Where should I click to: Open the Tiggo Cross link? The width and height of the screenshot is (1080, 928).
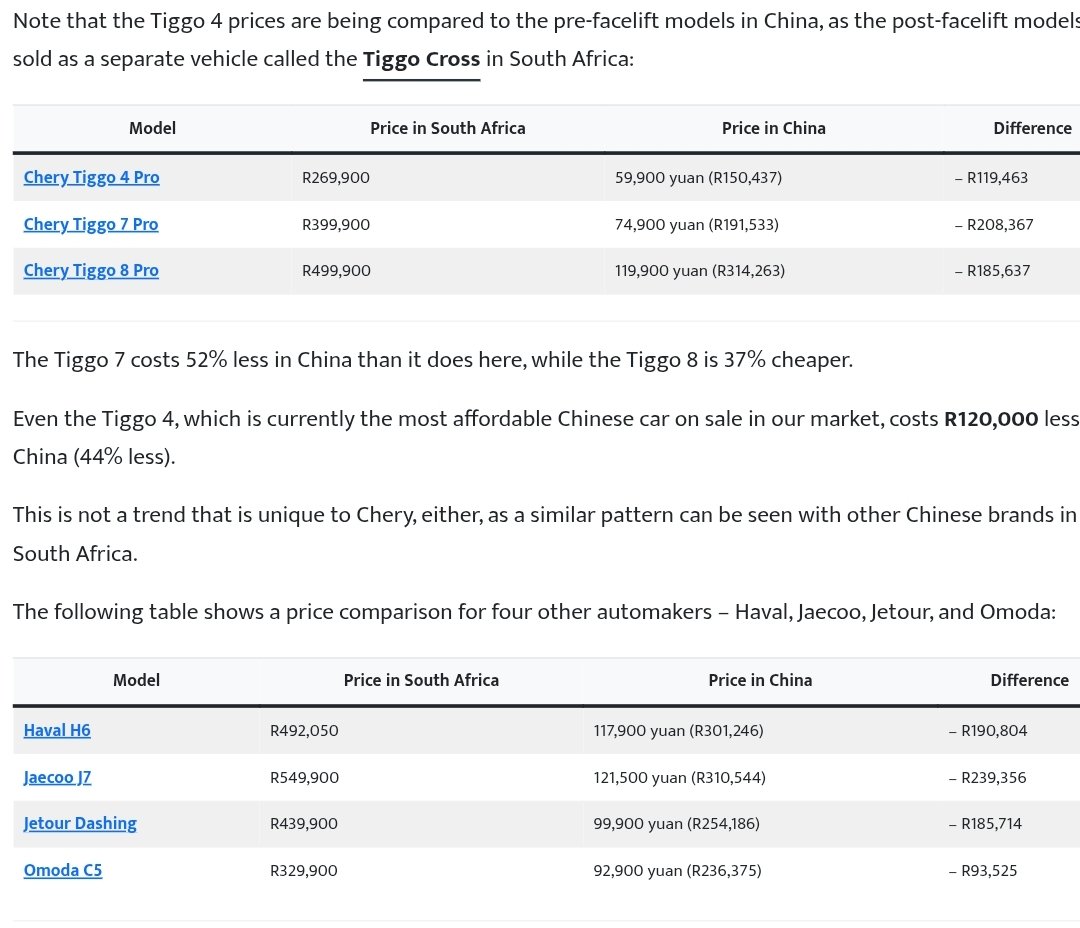(x=421, y=59)
